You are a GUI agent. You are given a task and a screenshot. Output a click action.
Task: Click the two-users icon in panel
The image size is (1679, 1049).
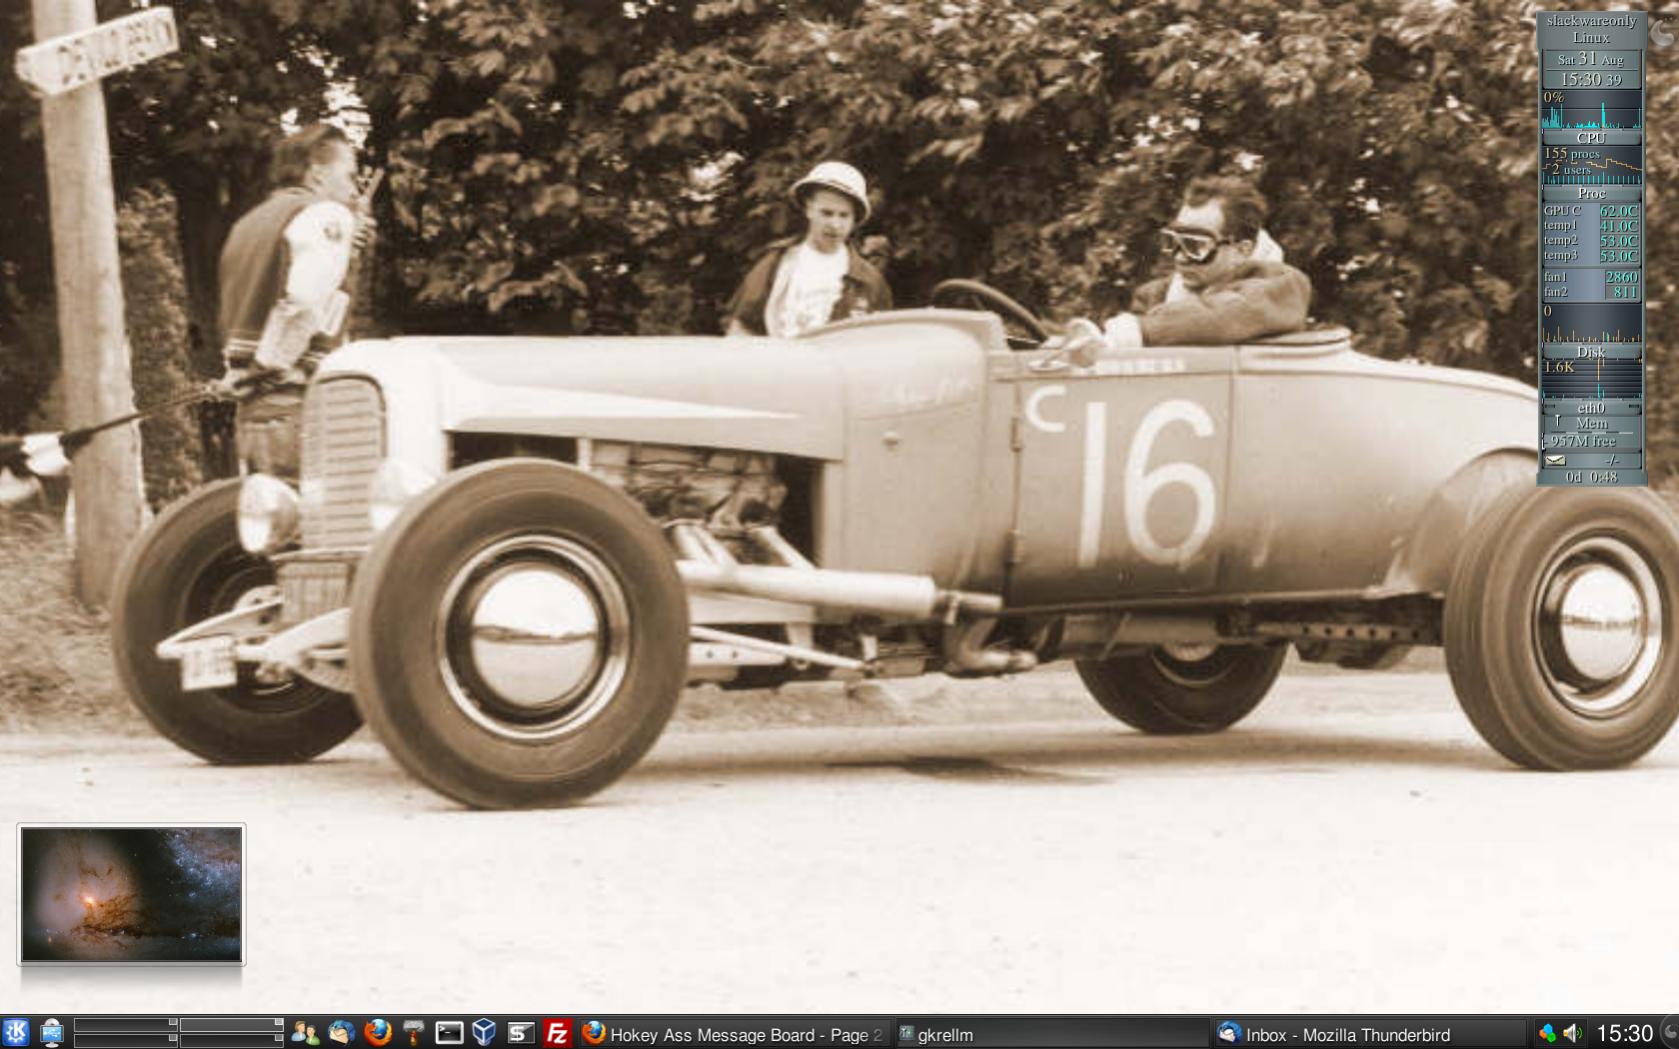tap(305, 1032)
